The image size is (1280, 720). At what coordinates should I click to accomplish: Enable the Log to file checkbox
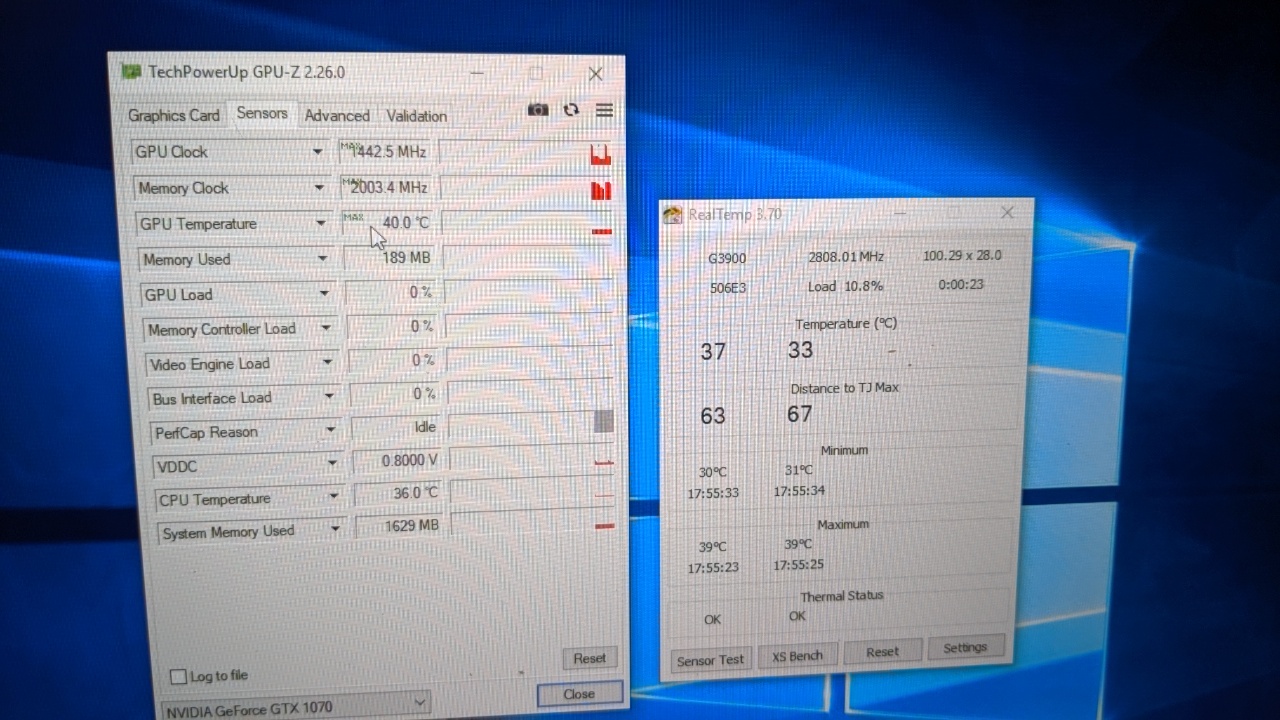(179, 677)
